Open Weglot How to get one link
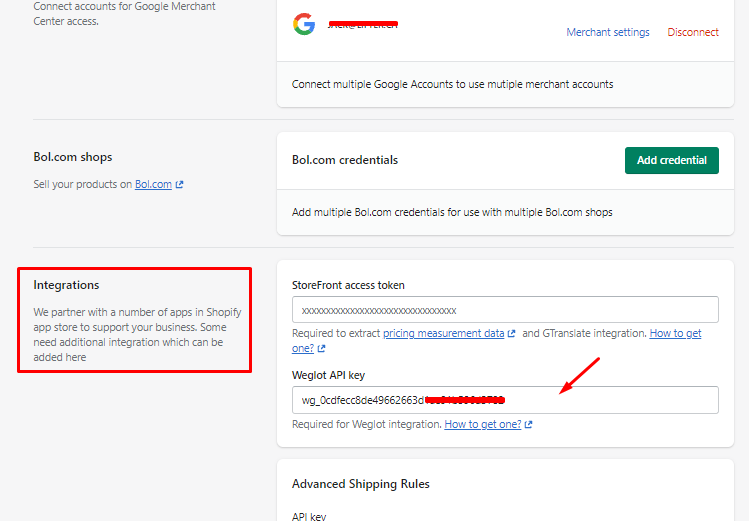The height and width of the screenshot is (521, 749). pos(482,424)
